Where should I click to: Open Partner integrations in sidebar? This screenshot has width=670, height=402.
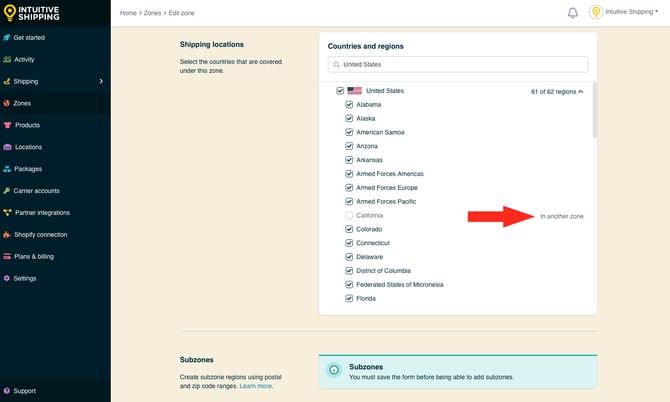pos(42,212)
